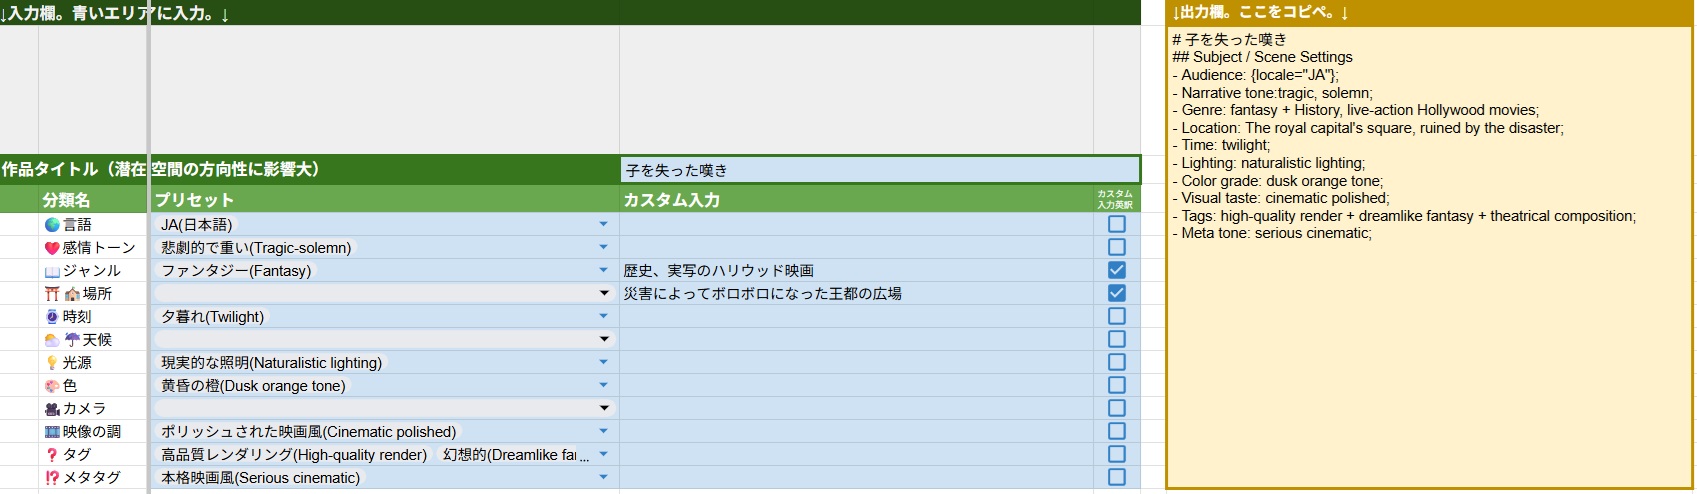Open the 夕暮れ(Twilight) time preset dropdown
The height and width of the screenshot is (494, 1697).
click(603, 317)
